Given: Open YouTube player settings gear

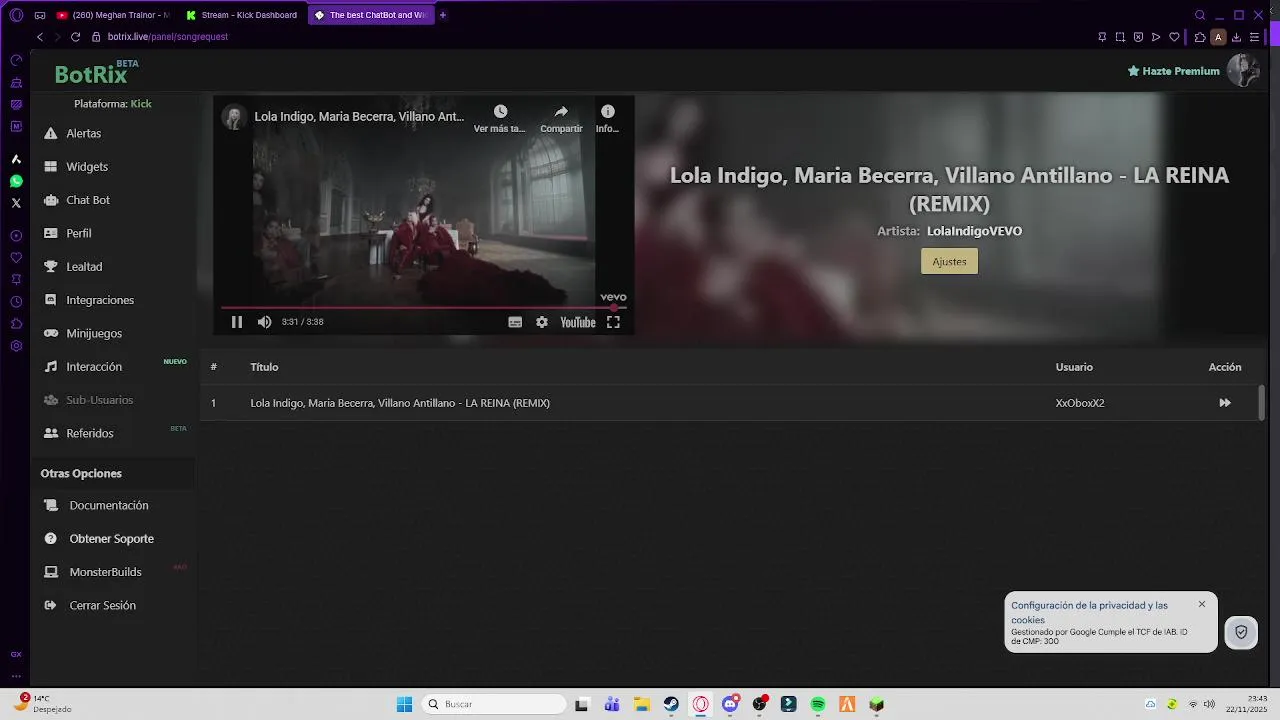Looking at the screenshot, I should point(542,322).
